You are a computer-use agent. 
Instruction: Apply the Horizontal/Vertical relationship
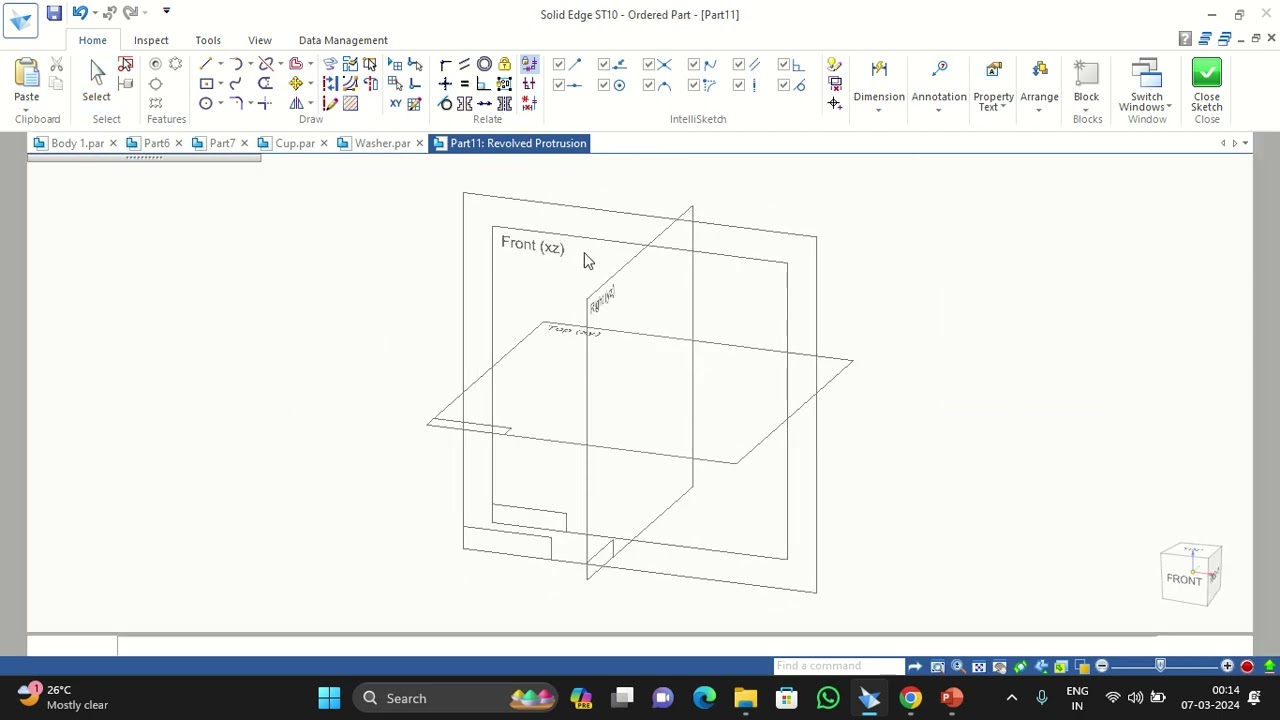coord(445,84)
